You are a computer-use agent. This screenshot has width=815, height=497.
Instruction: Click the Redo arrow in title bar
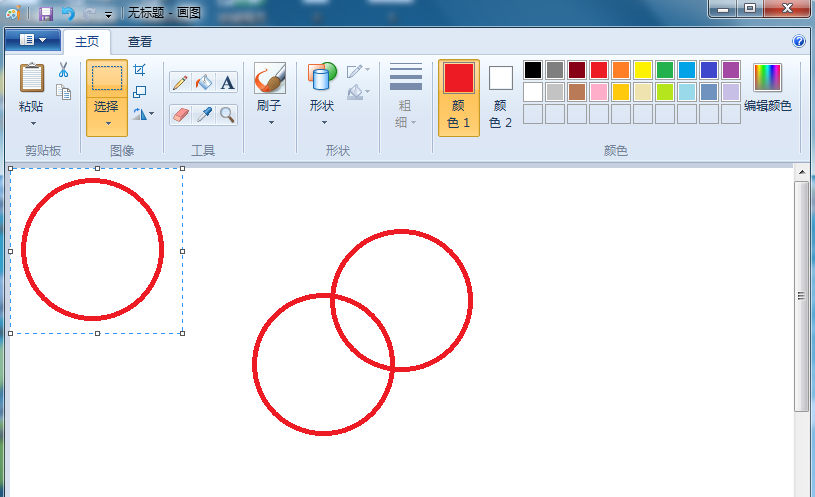pos(89,13)
